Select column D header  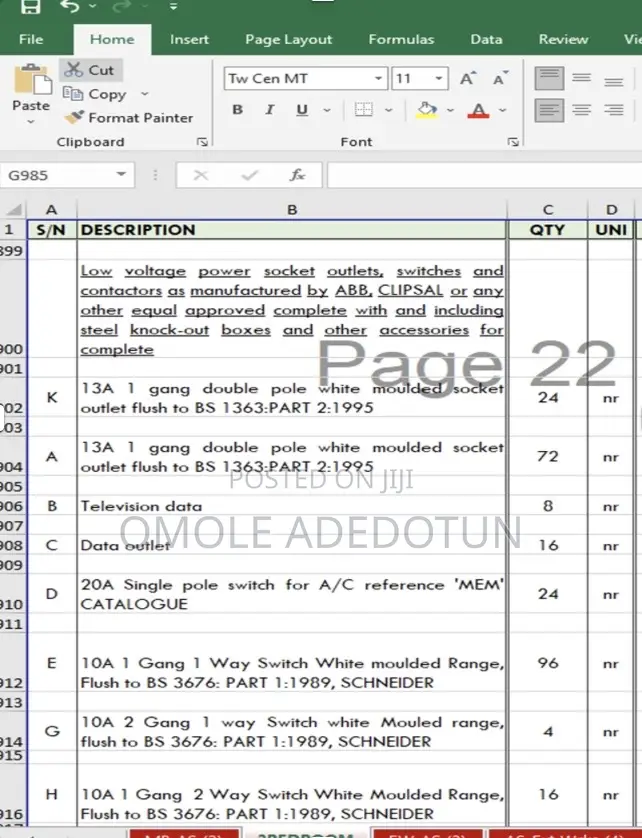coord(612,210)
